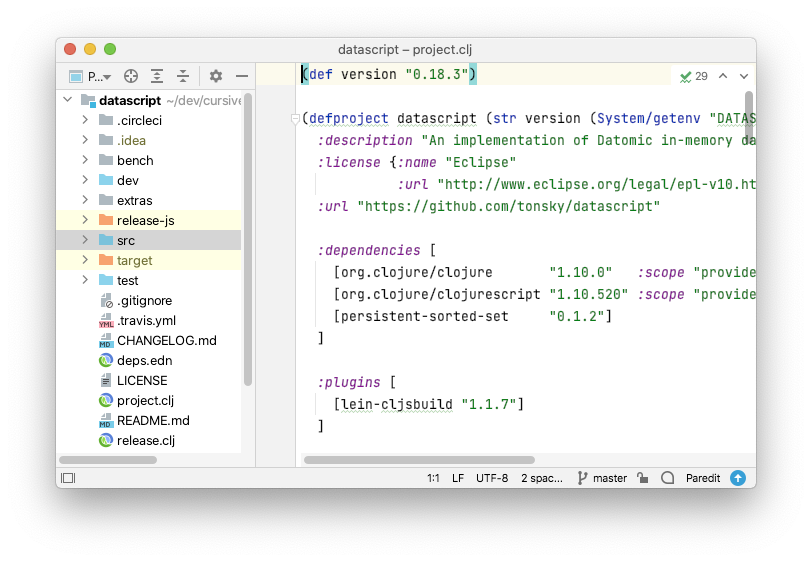Select the bench folder icon
812x562 pixels.
click(106, 160)
